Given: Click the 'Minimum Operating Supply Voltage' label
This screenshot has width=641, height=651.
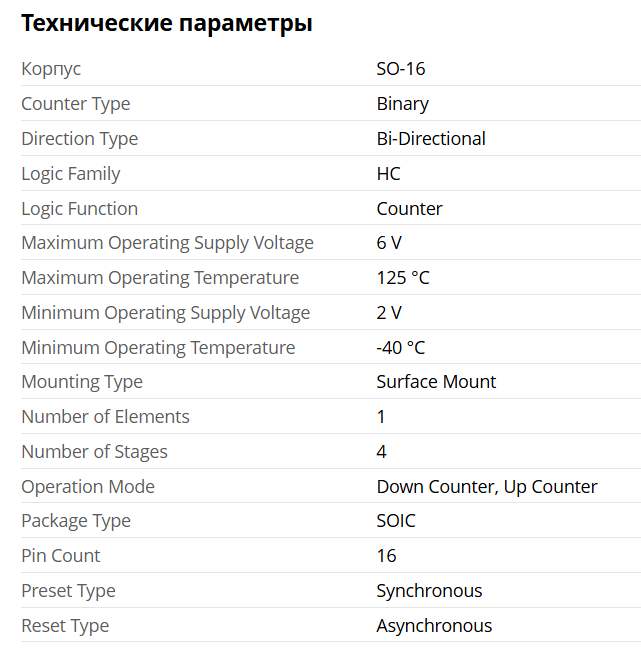Looking at the screenshot, I should point(166,313).
